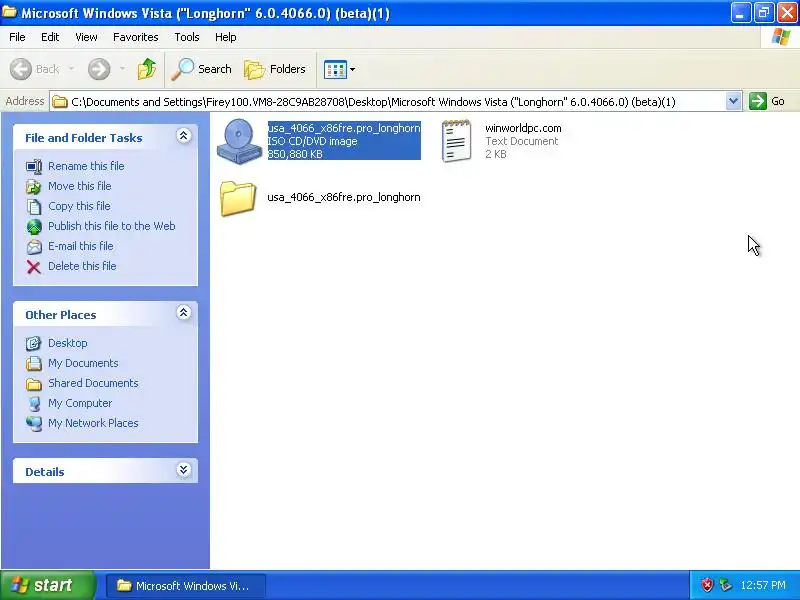Click the E-mail envelope icon
Screen dimensions: 800x600
coord(34,246)
